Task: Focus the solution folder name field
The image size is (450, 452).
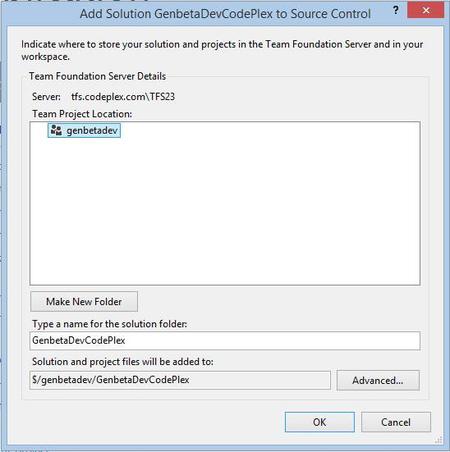Action: 225,341
